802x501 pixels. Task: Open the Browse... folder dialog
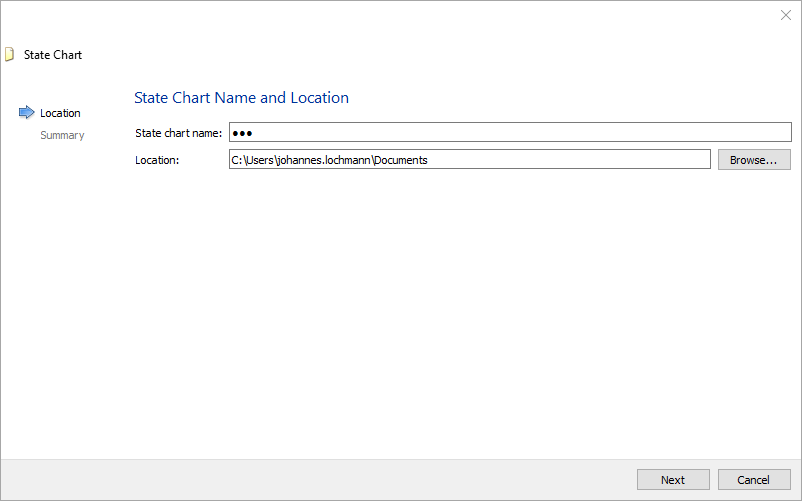pyautogui.click(x=753, y=160)
